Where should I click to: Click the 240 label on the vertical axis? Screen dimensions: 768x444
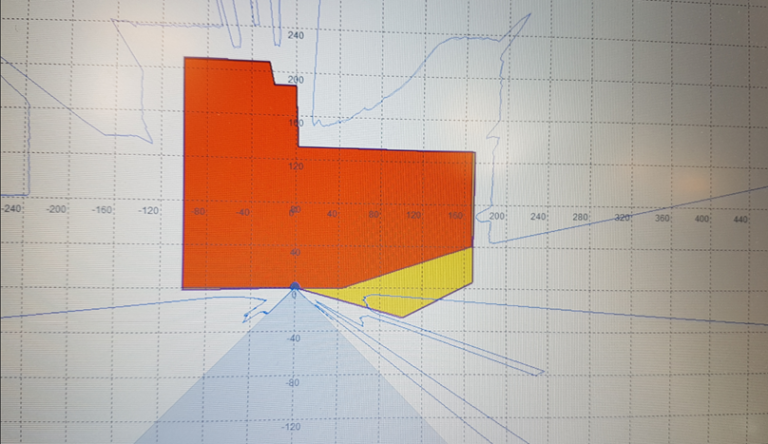(296, 35)
